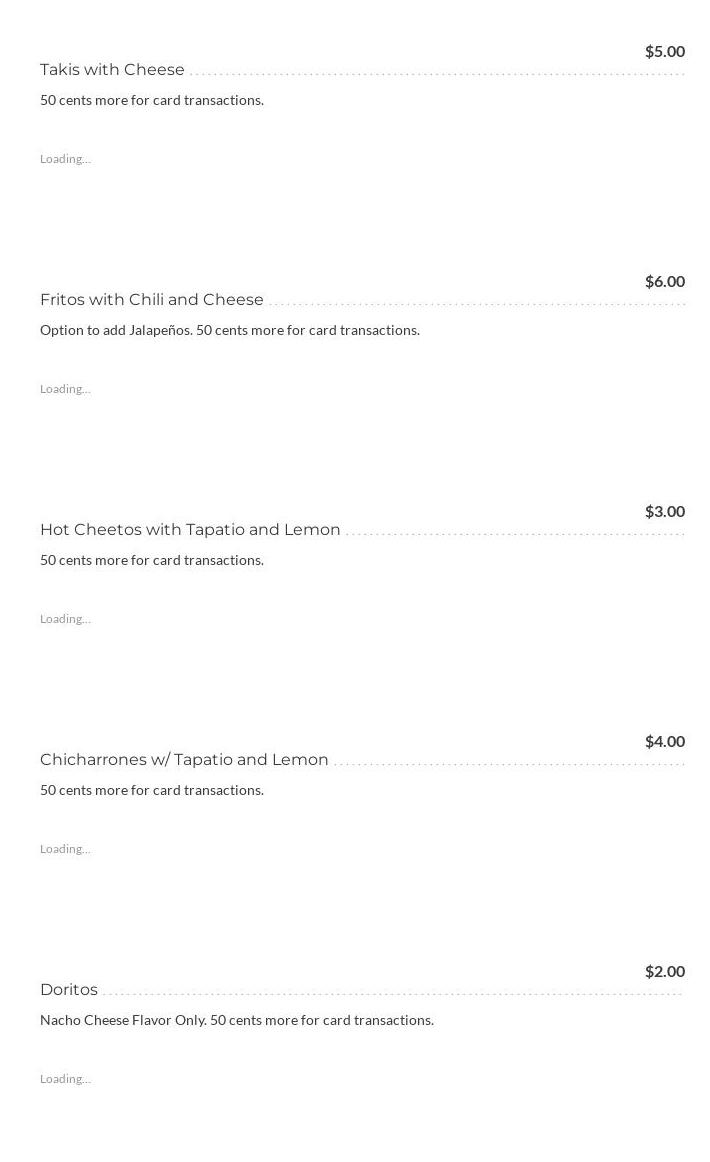This screenshot has height=1162, width=710.
Task: Click the $5.00 price for Takis
Action: 664,51
